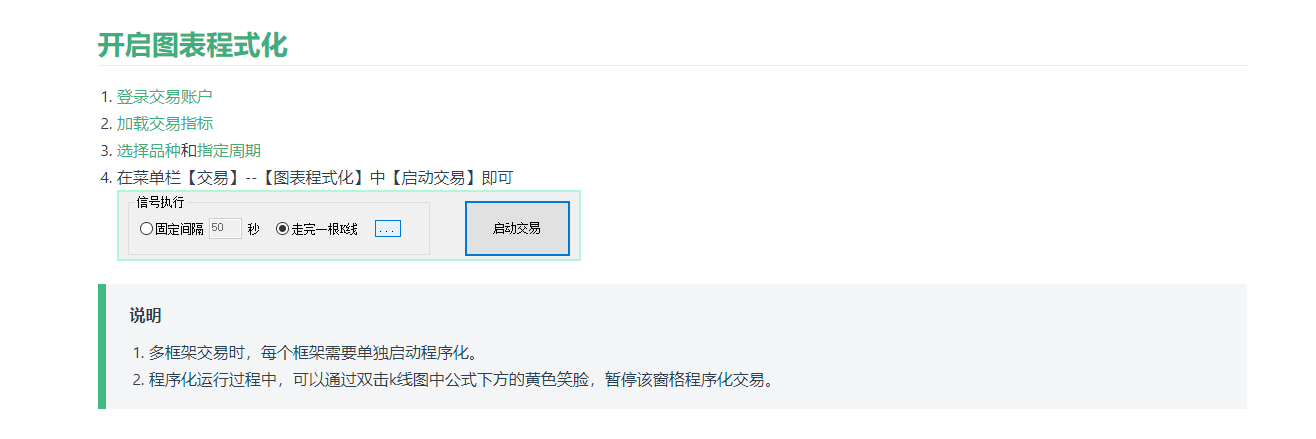The height and width of the screenshot is (439, 1316).
Task: Click the green bar beside the 说明 block
Action: click(x=102, y=346)
